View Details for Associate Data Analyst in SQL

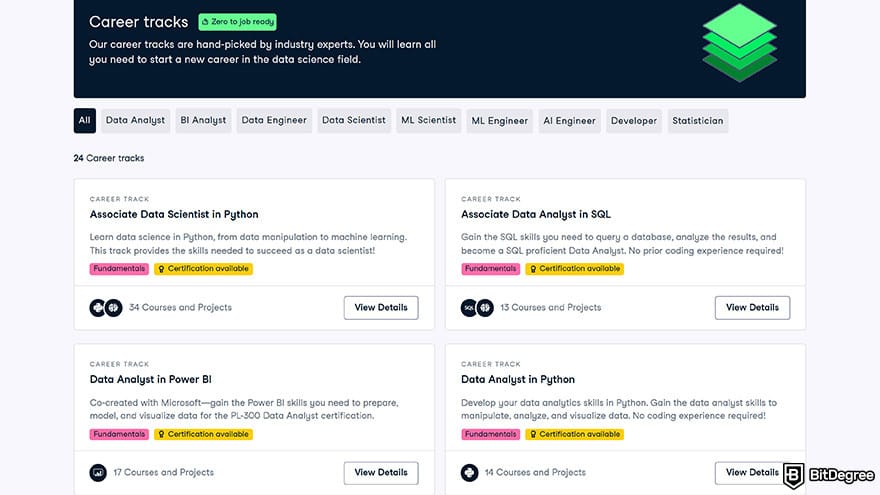click(752, 308)
